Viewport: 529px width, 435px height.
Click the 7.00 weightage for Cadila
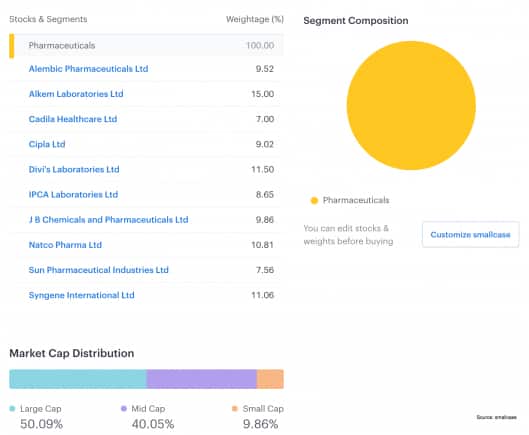[x=264, y=119]
